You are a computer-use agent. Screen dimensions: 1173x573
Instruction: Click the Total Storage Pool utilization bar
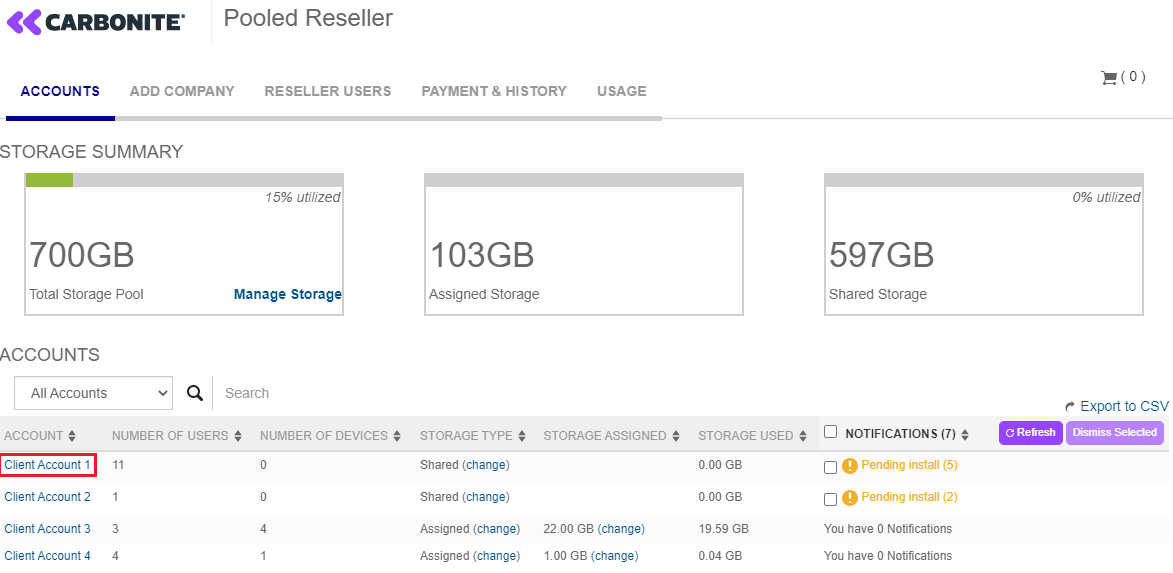184,180
